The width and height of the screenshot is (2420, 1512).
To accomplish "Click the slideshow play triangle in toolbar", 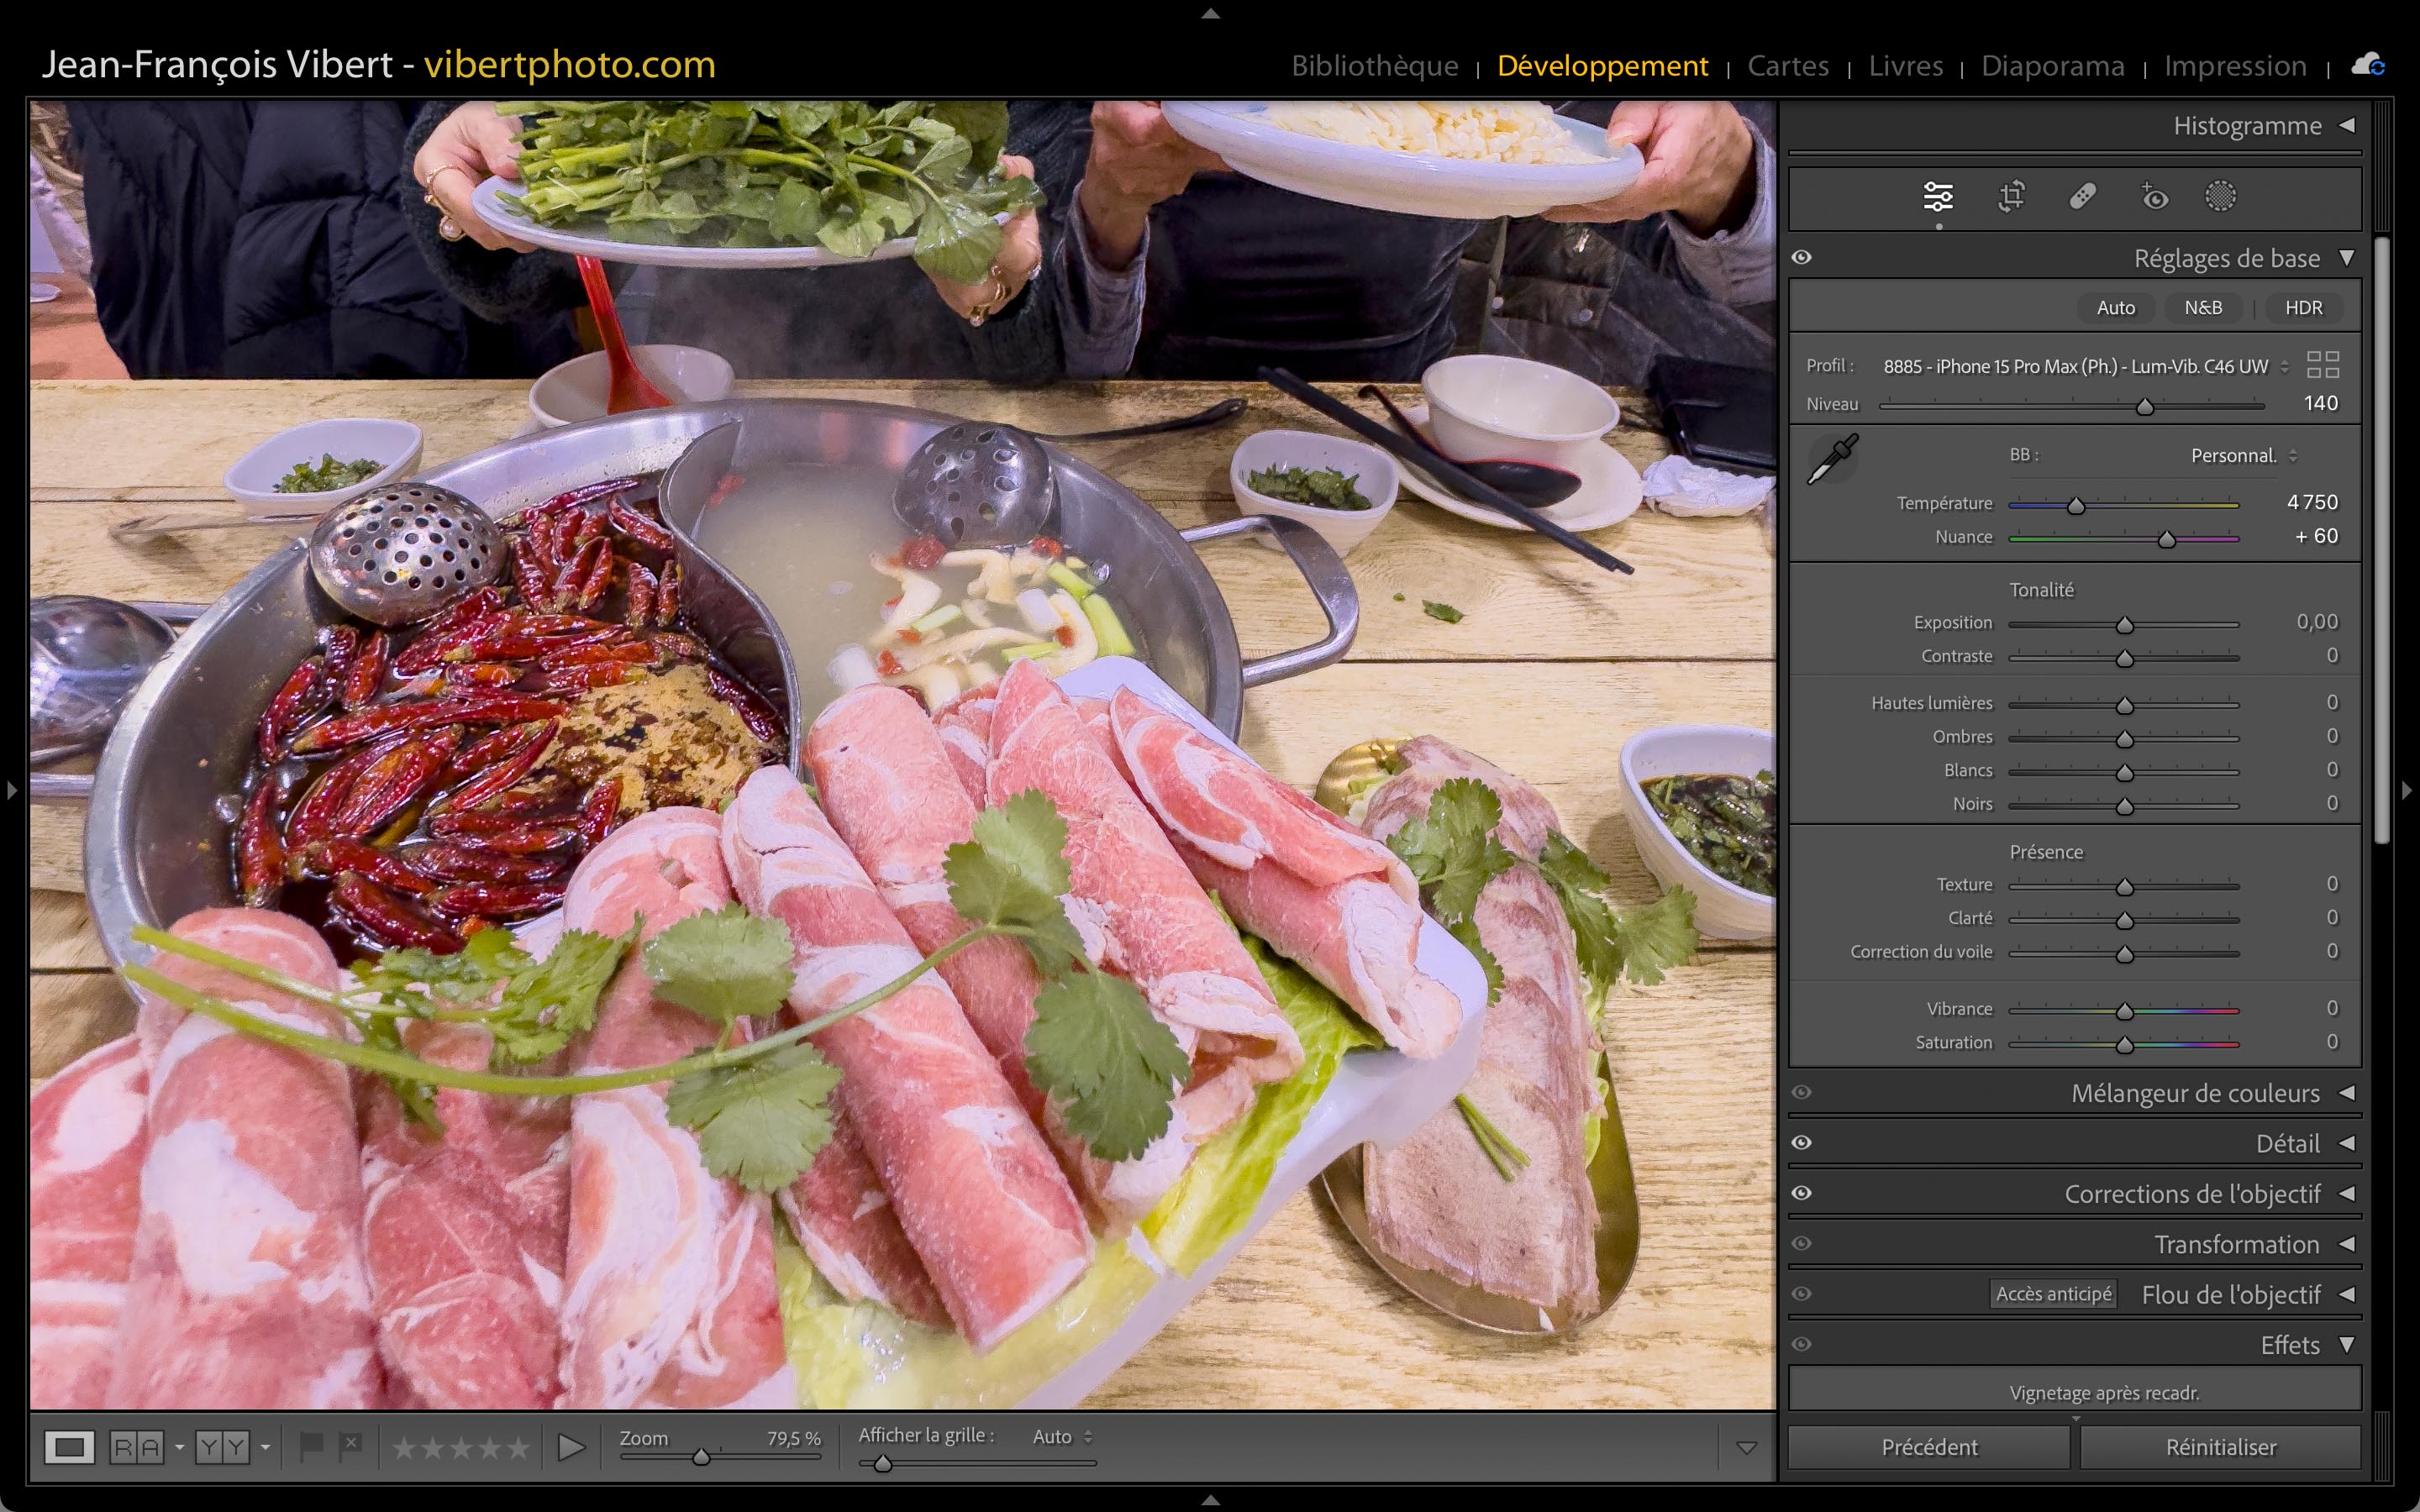I will click(571, 1447).
